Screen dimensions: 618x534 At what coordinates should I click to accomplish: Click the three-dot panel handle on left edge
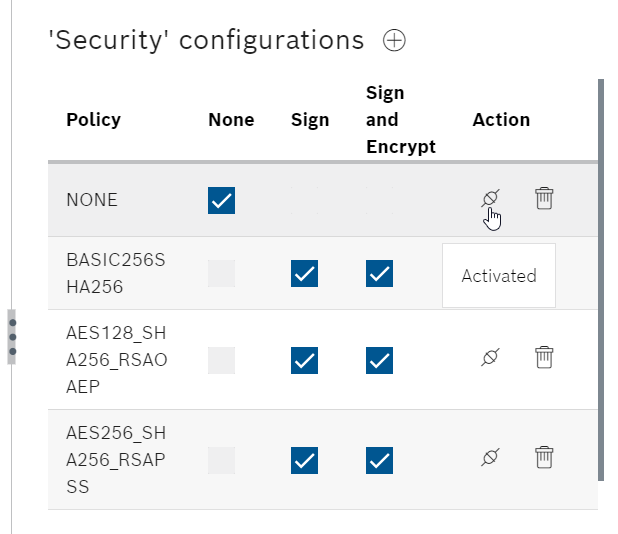[12, 337]
